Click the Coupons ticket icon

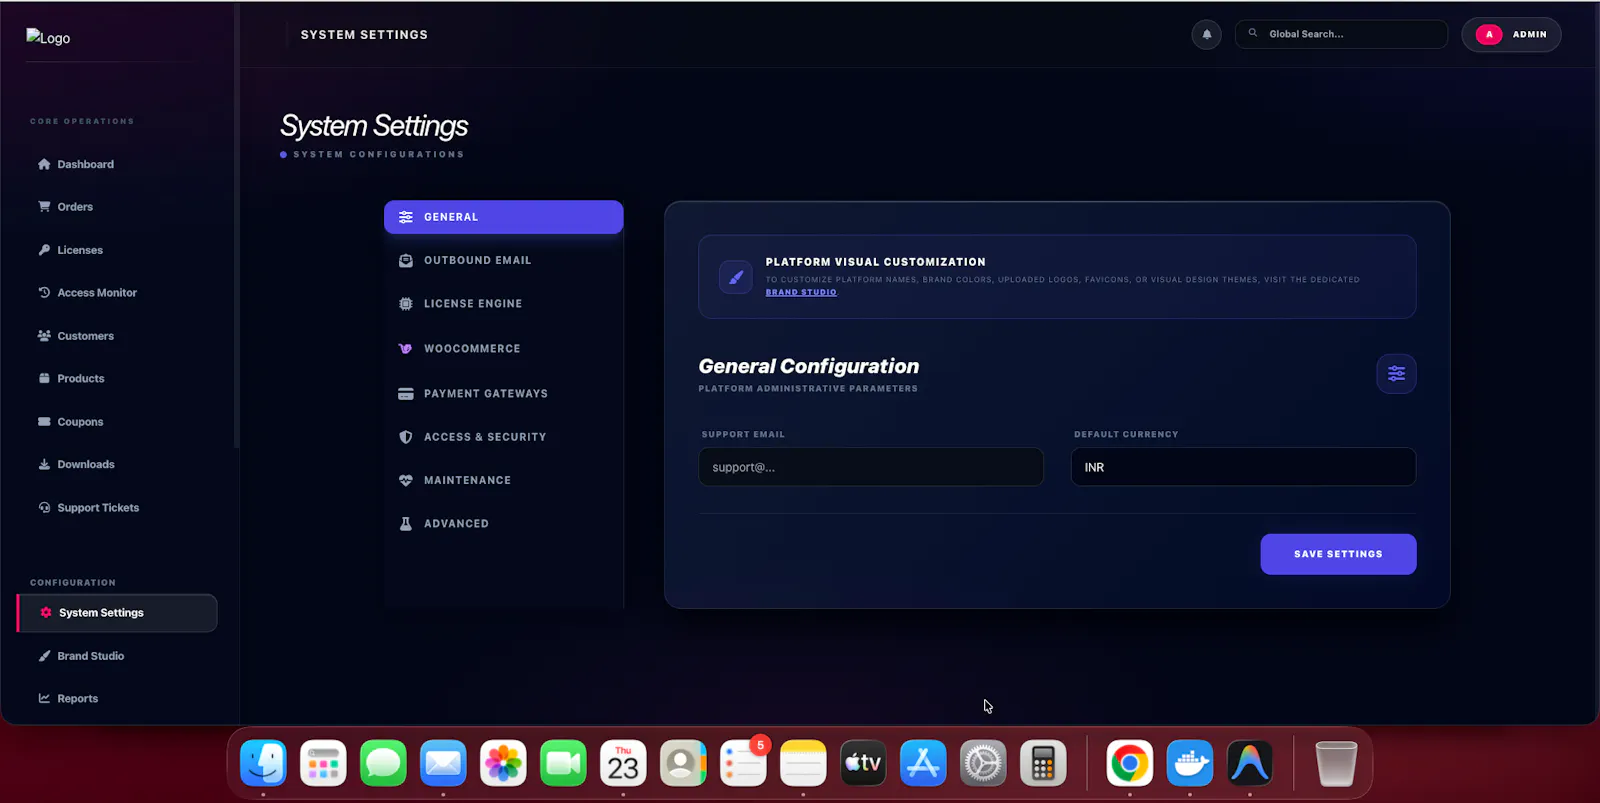click(x=44, y=422)
